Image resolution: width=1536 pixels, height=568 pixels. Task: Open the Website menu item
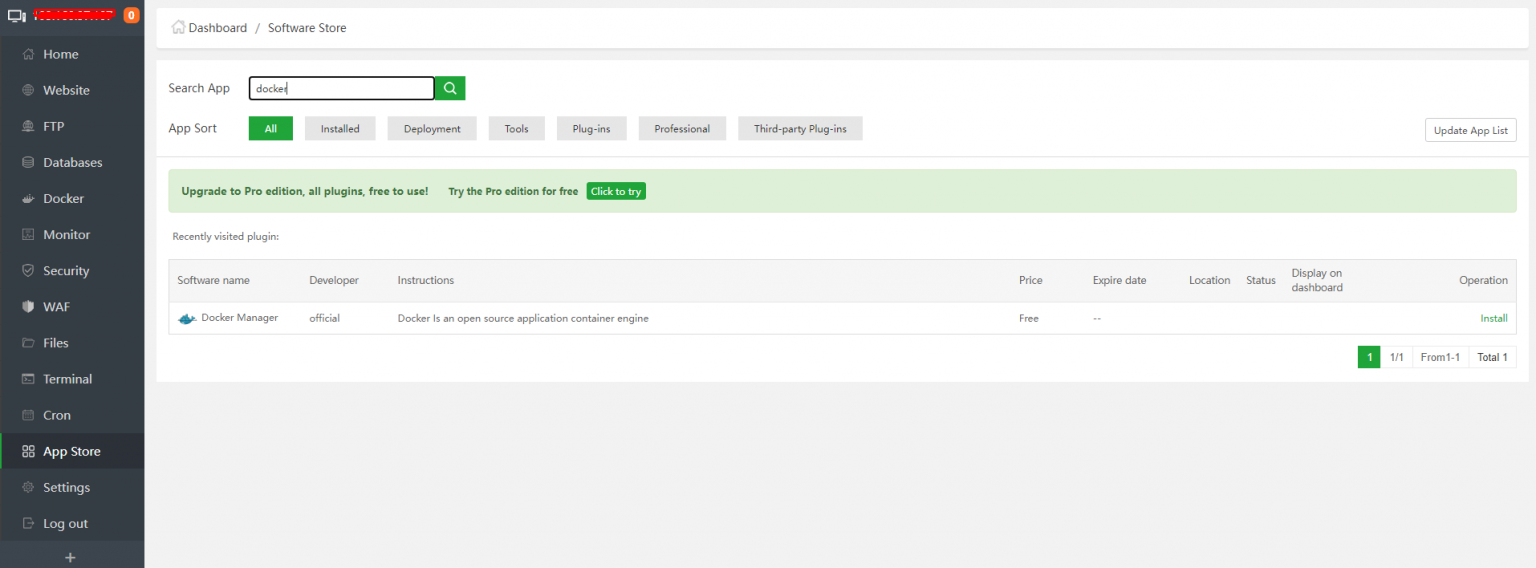pos(66,90)
